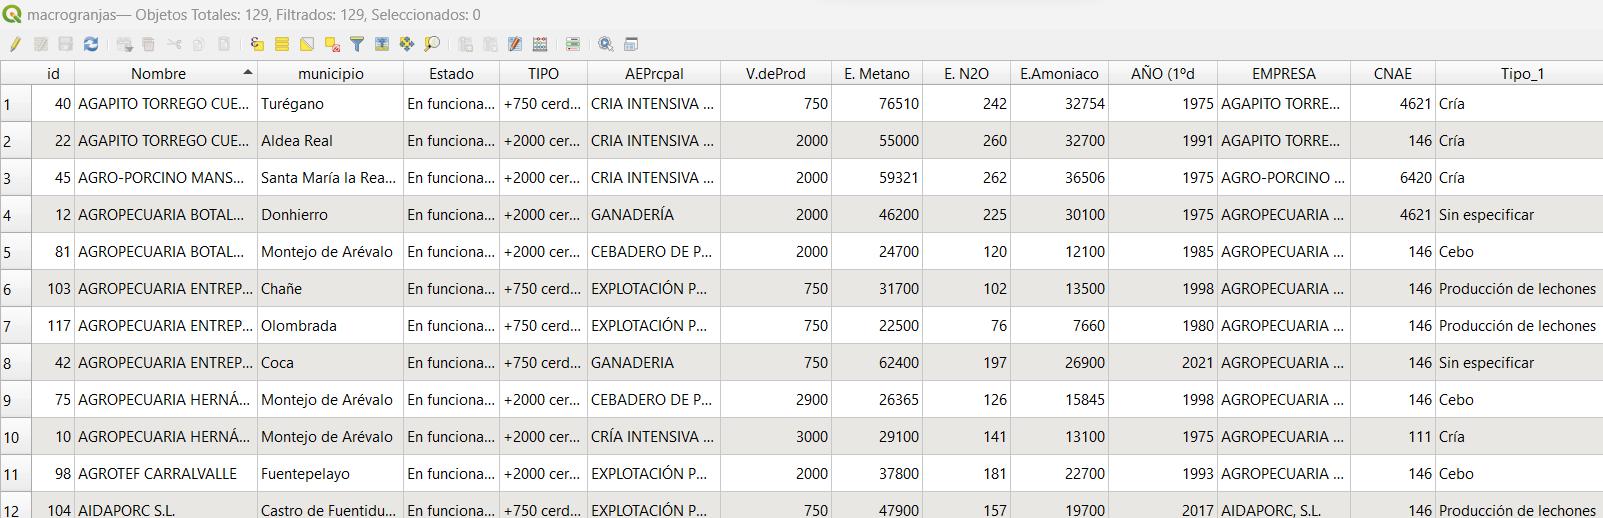Viewport: 1603px width, 518px height.
Task: Click the CNAE value 6420
Action: pos(1393,178)
